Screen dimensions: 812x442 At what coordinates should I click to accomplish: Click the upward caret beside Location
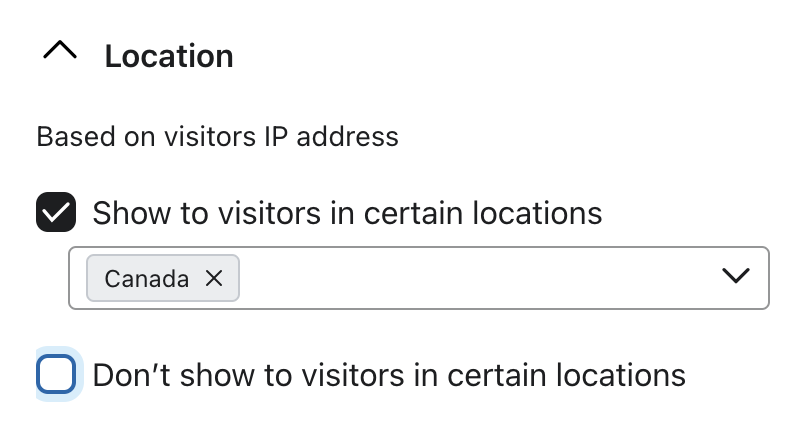60,54
